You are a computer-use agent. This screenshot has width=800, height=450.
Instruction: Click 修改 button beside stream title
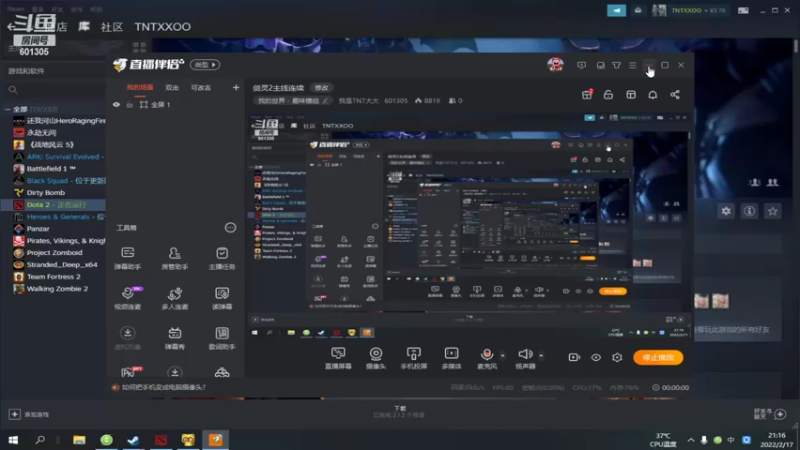pos(321,88)
